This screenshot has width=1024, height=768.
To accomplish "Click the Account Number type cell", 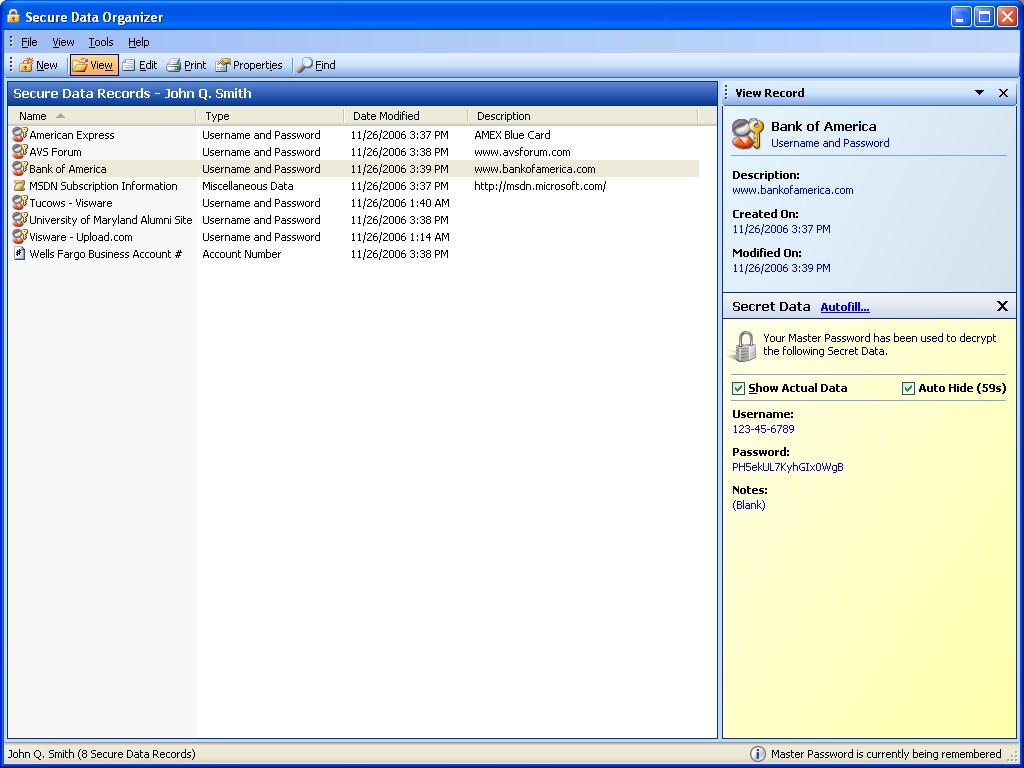I will coord(242,253).
